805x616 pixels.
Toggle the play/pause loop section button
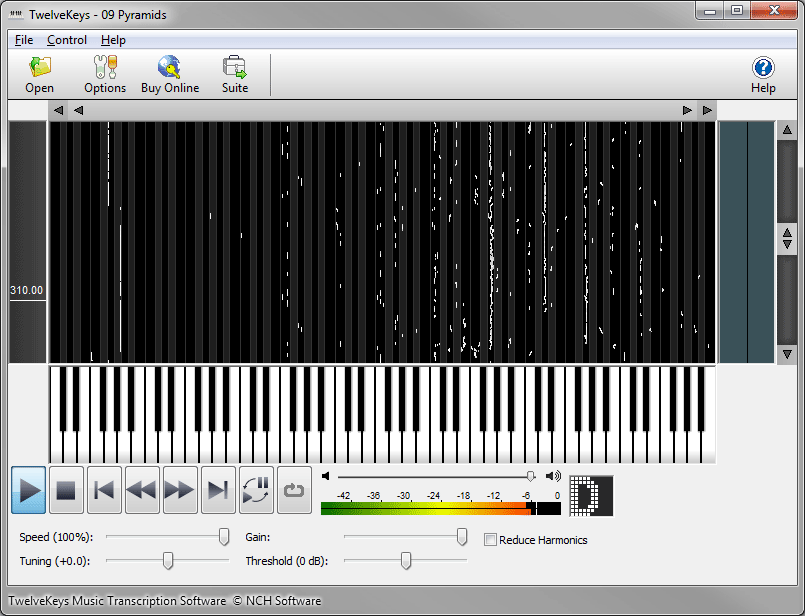tap(256, 490)
